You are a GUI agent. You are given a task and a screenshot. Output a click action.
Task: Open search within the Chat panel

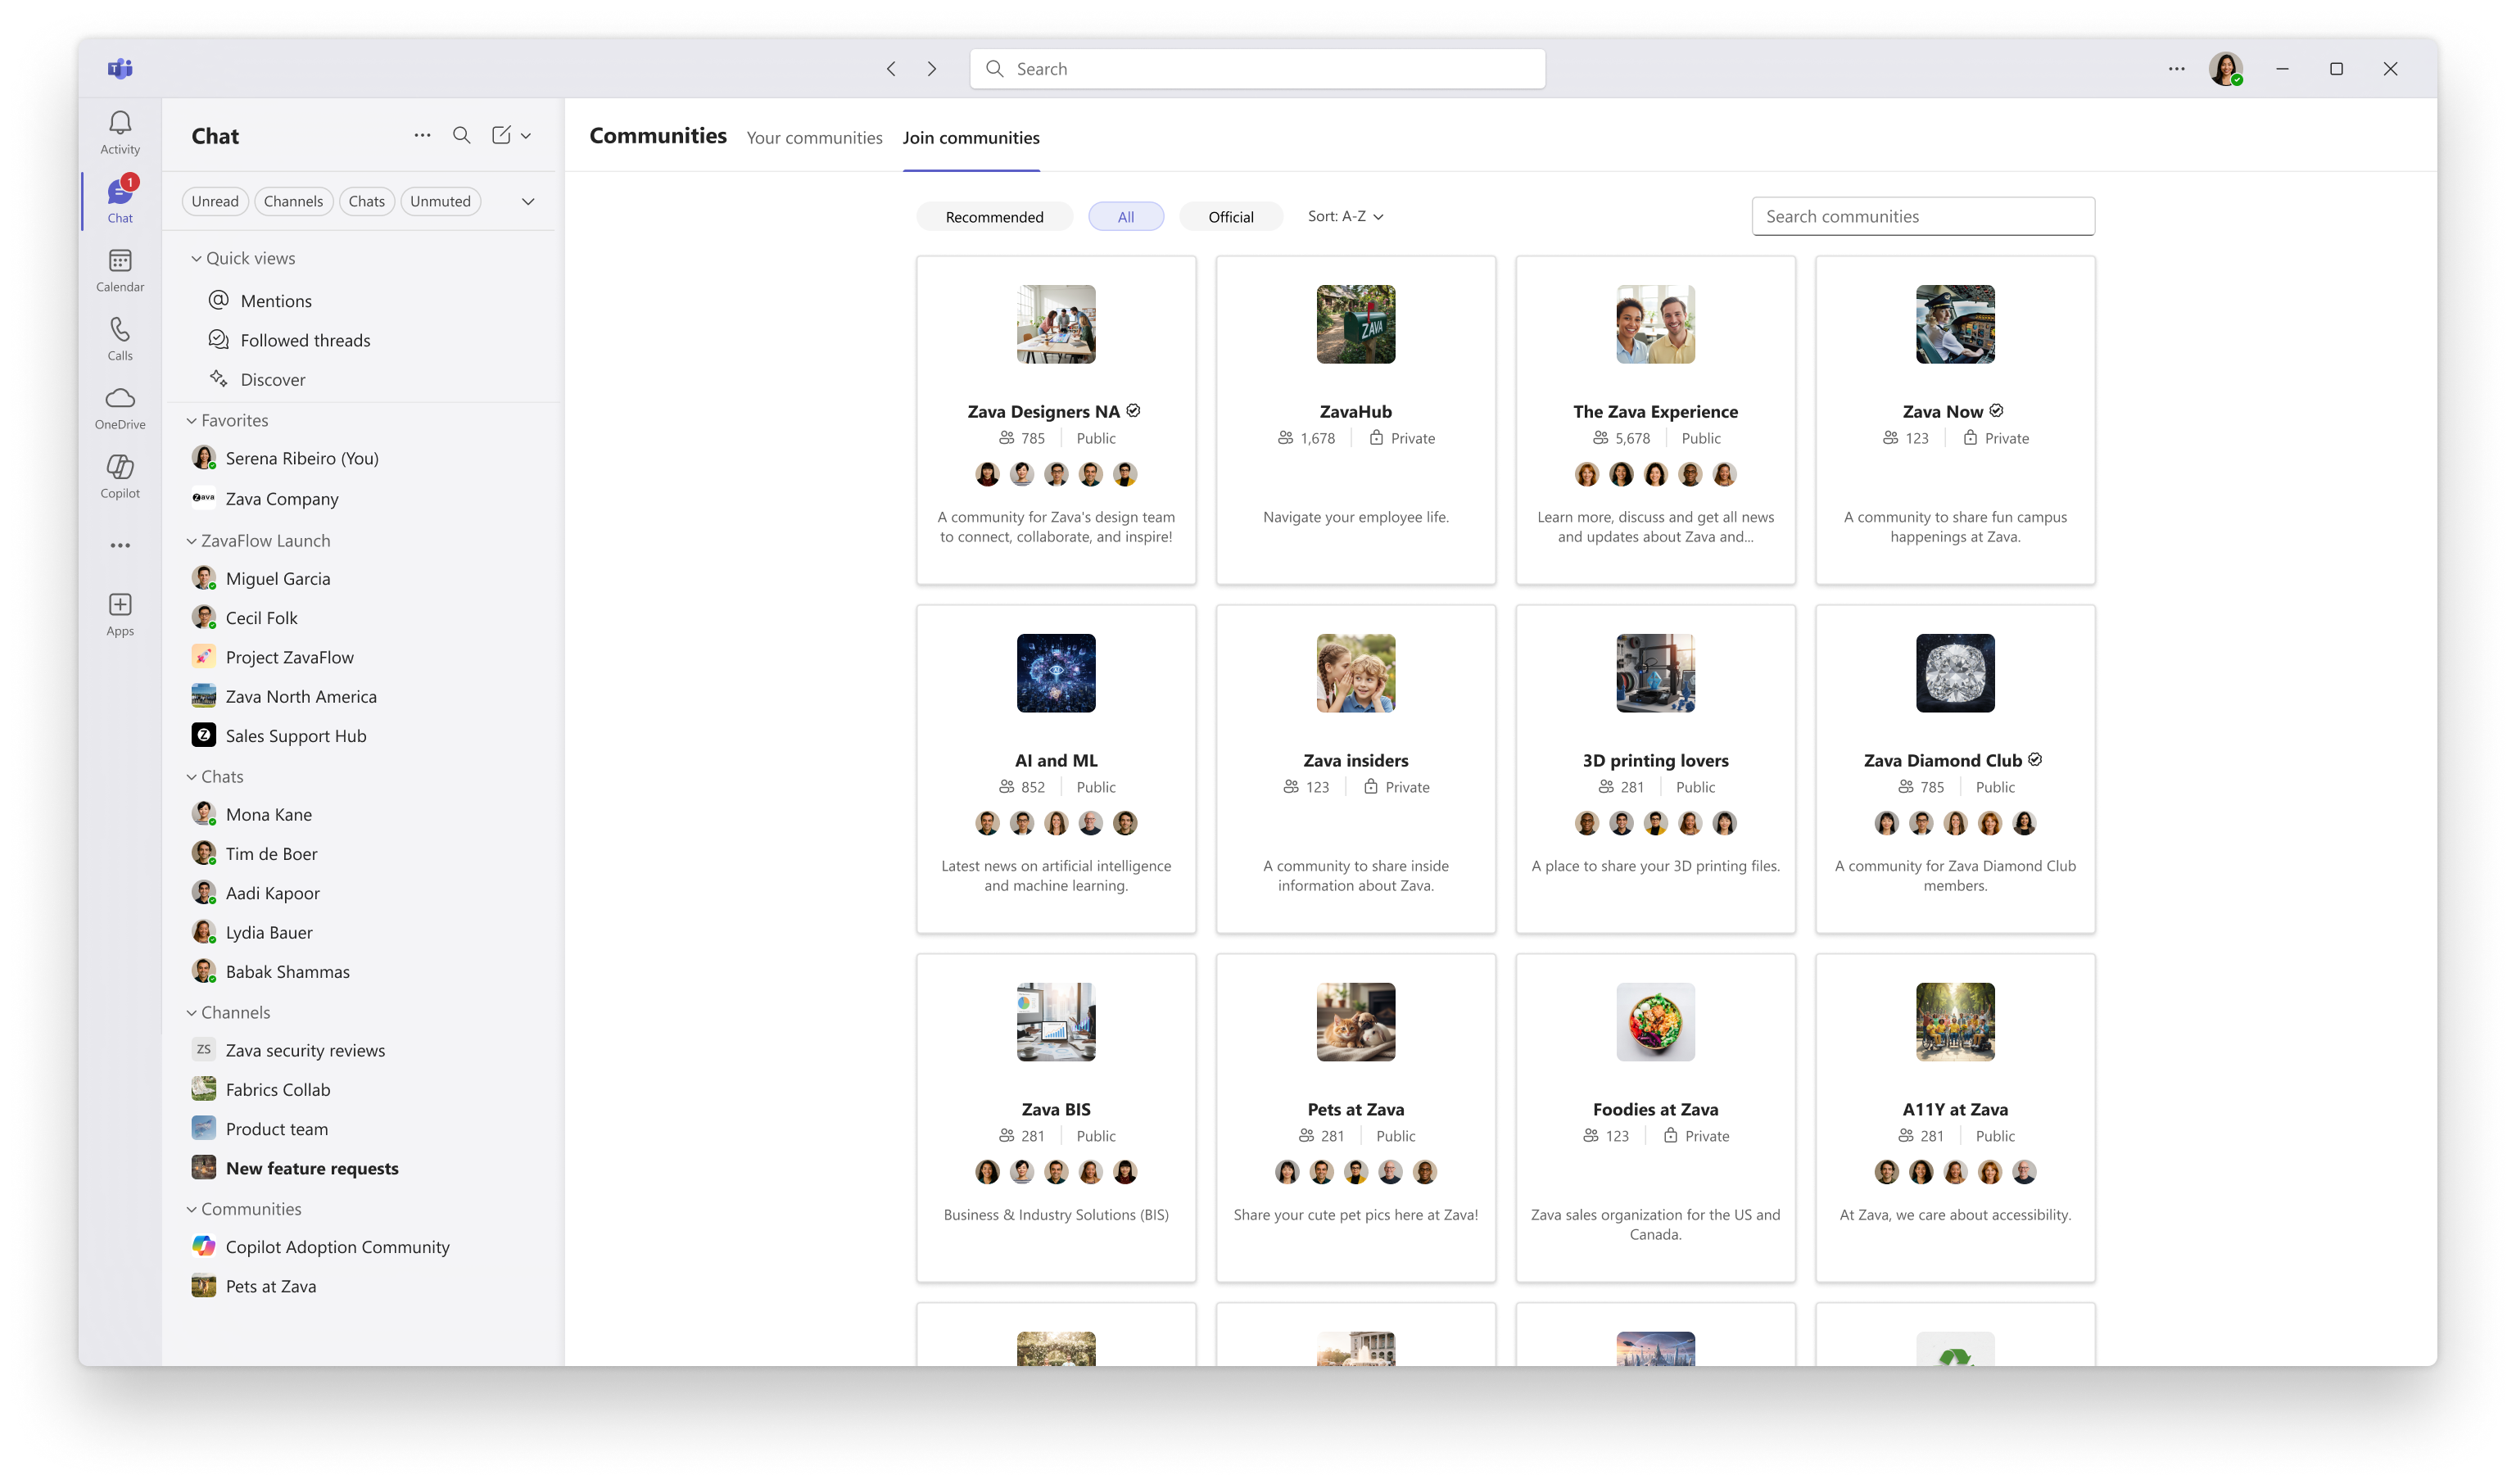(461, 135)
